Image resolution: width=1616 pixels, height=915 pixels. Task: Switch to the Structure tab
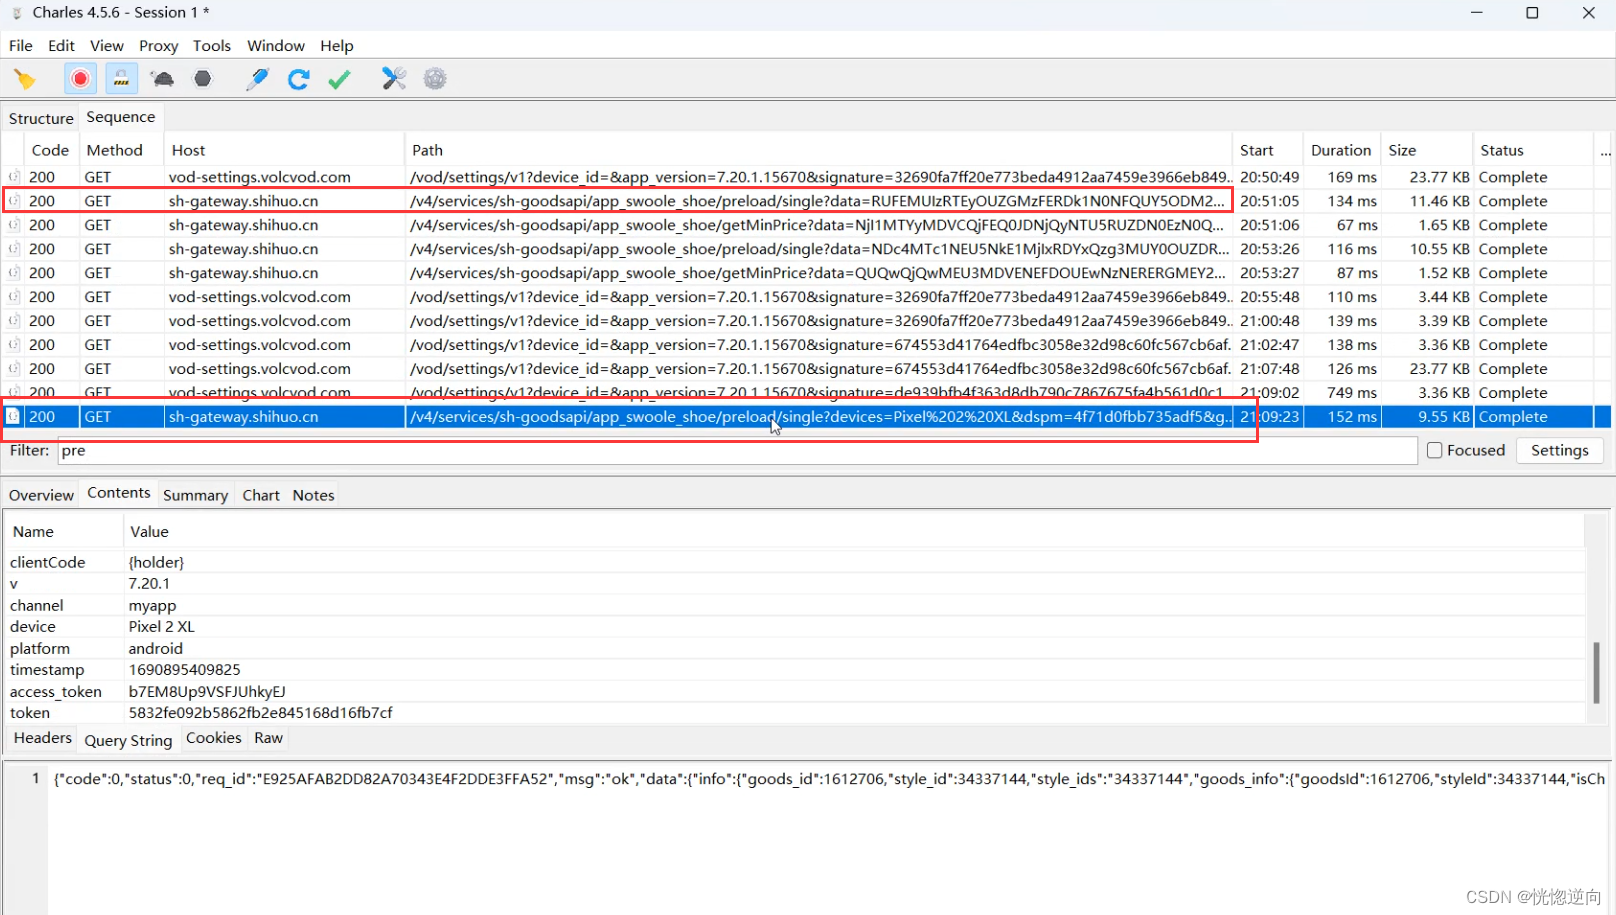(41, 118)
